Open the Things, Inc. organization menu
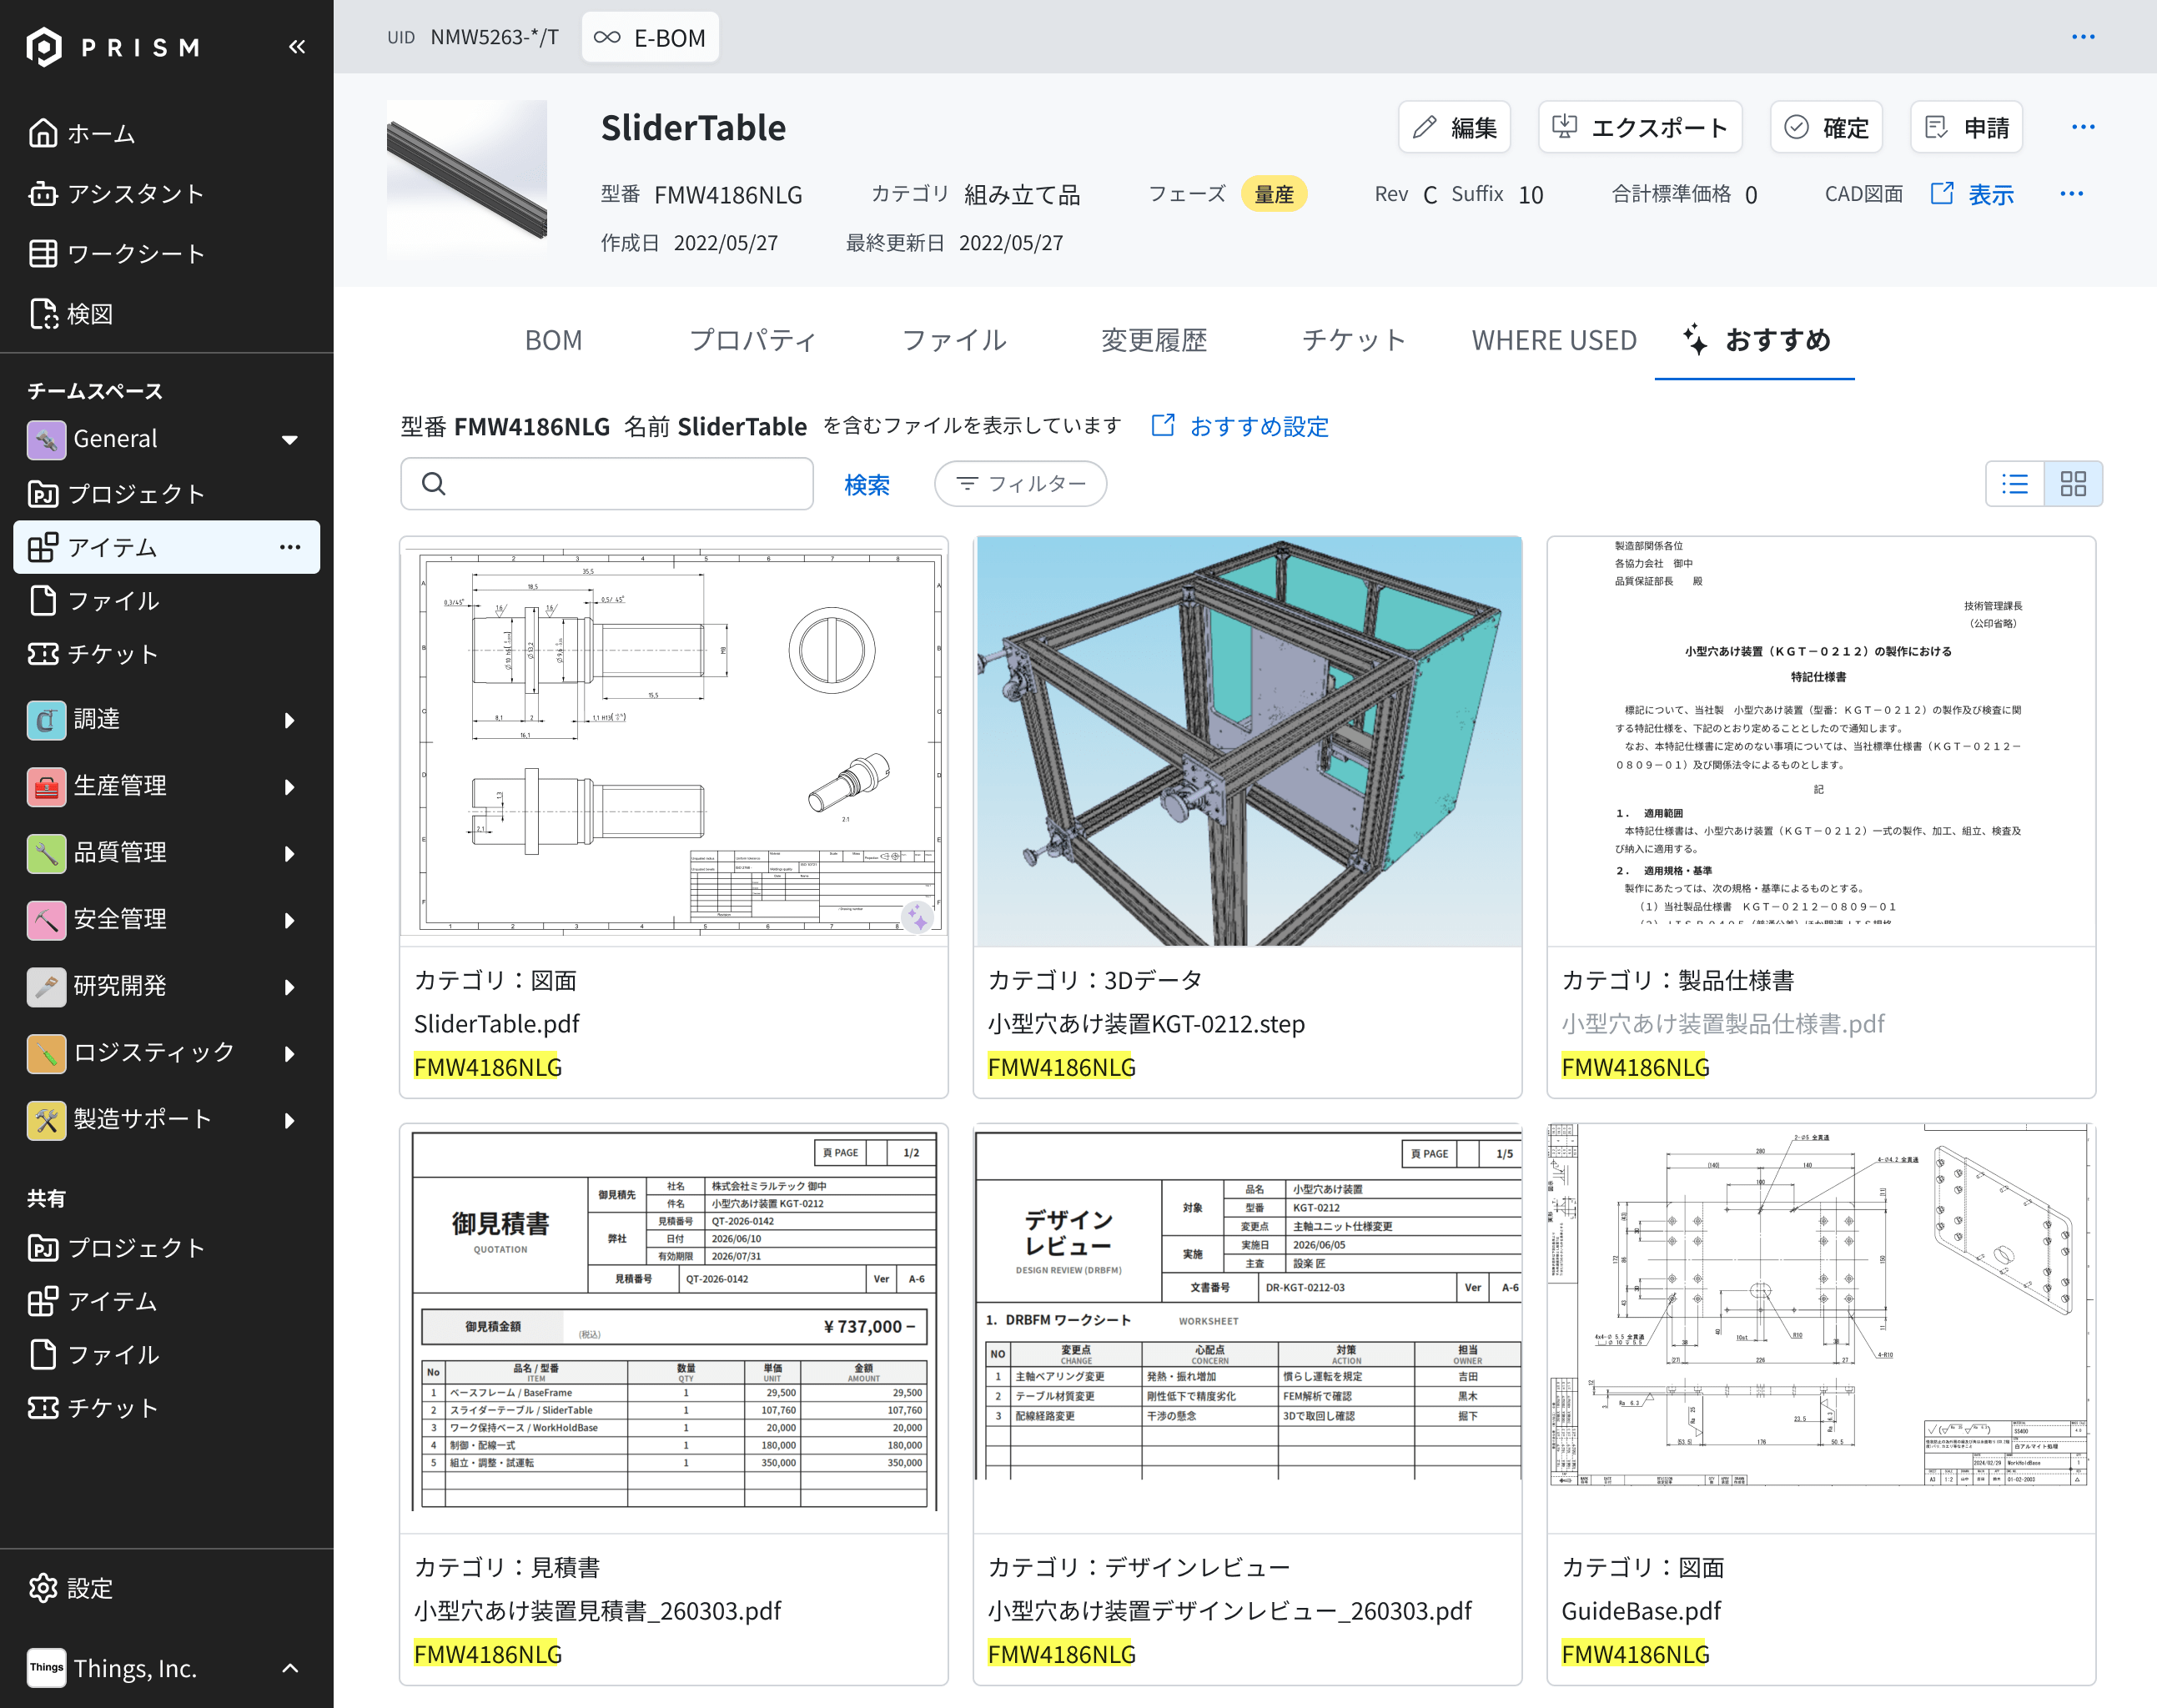 point(166,1667)
